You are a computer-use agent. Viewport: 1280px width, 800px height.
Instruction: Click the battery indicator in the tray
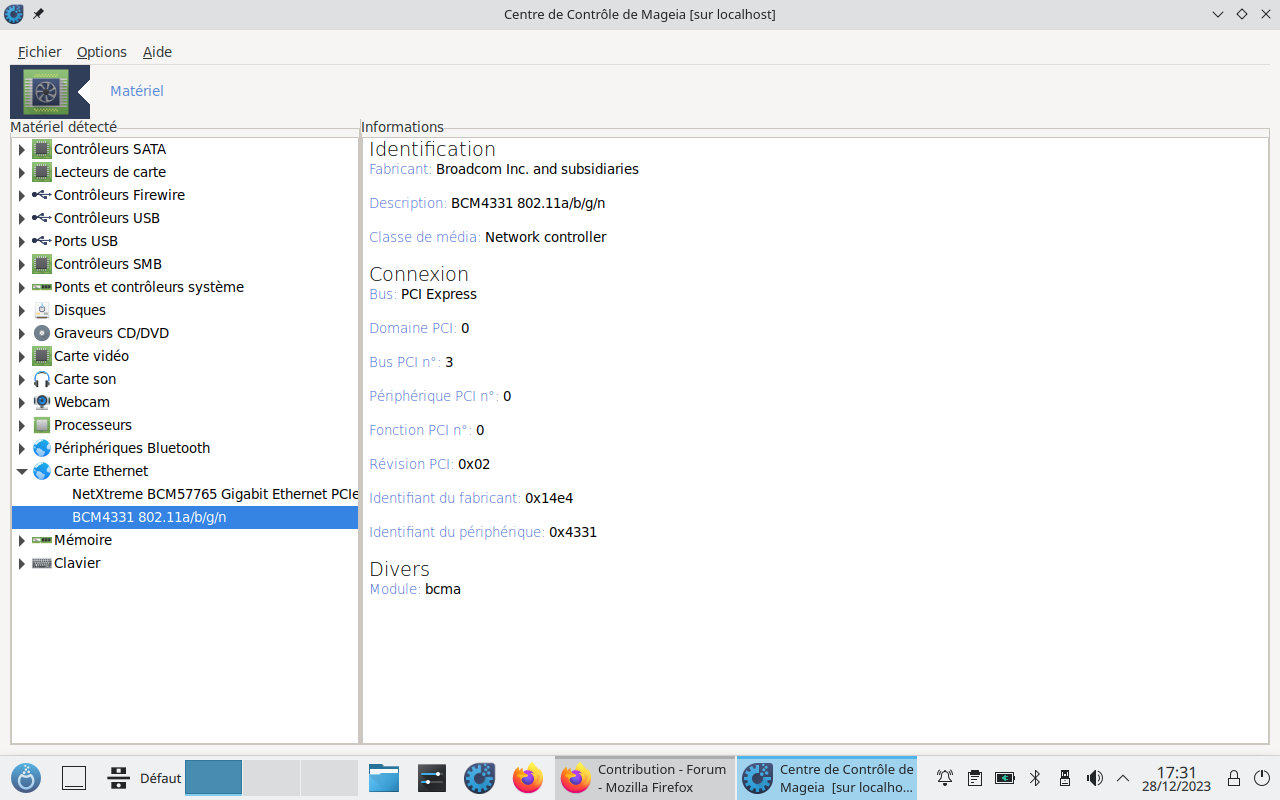click(1005, 778)
